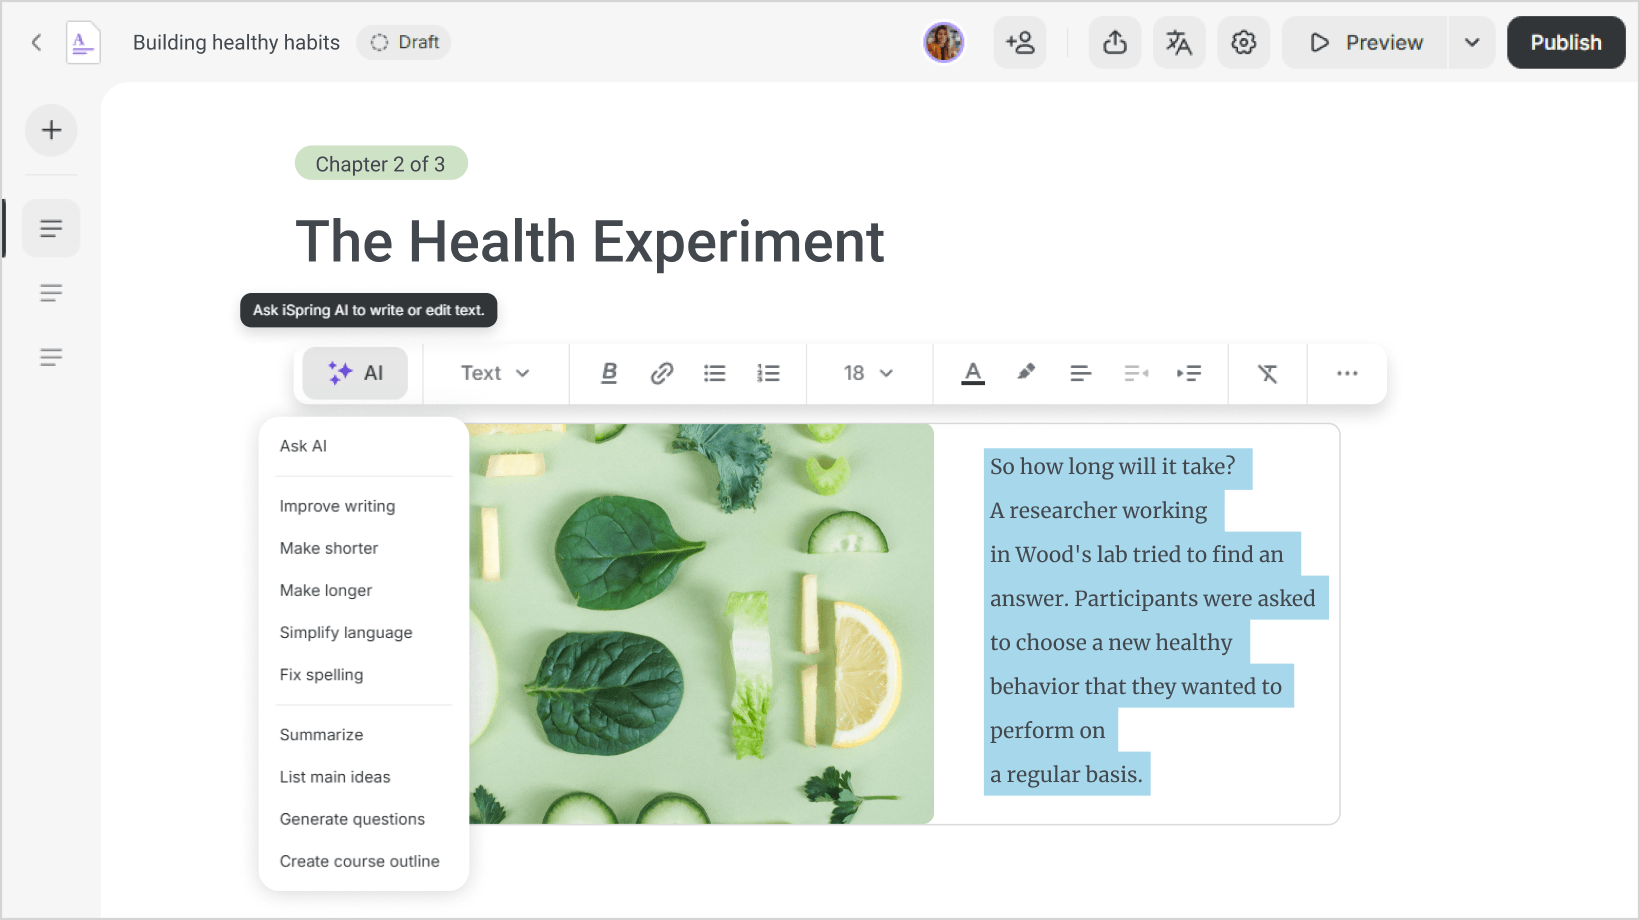Toggle bold formatting on selected text
This screenshot has height=920, width=1640.
(x=609, y=373)
